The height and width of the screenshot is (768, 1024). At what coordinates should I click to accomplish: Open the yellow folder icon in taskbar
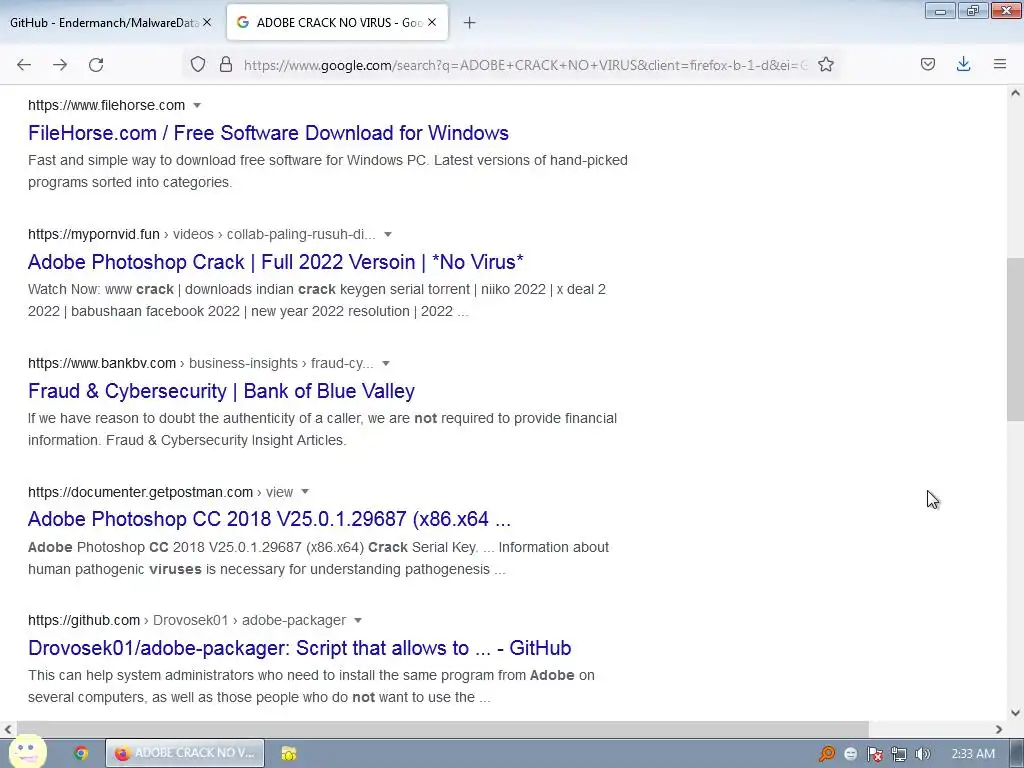pos(289,754)
